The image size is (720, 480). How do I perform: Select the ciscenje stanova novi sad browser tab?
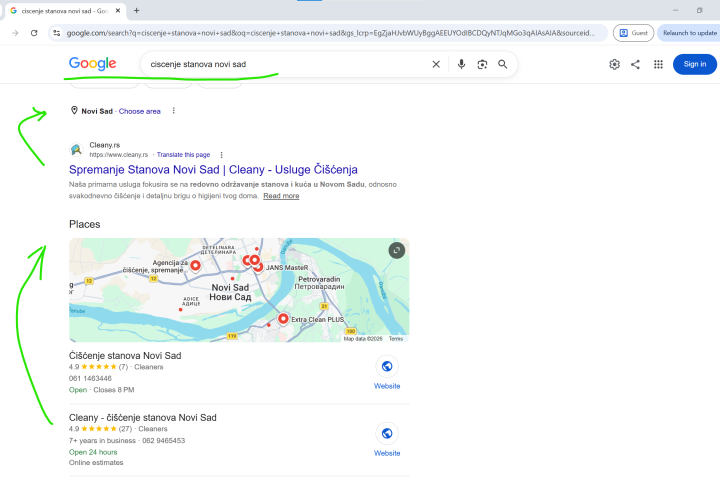[64, 11]
